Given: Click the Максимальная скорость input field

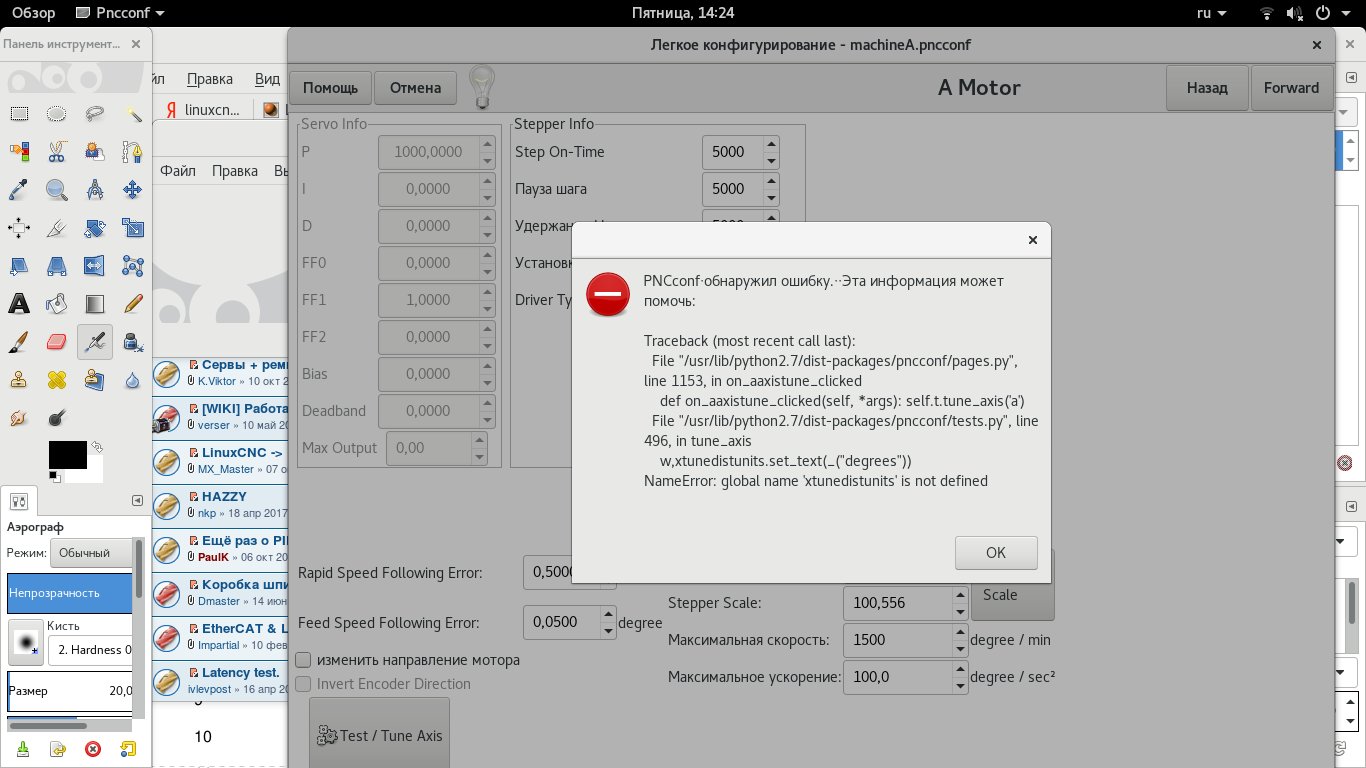Looking at the screenshot, I should click(x=897, y=640).
